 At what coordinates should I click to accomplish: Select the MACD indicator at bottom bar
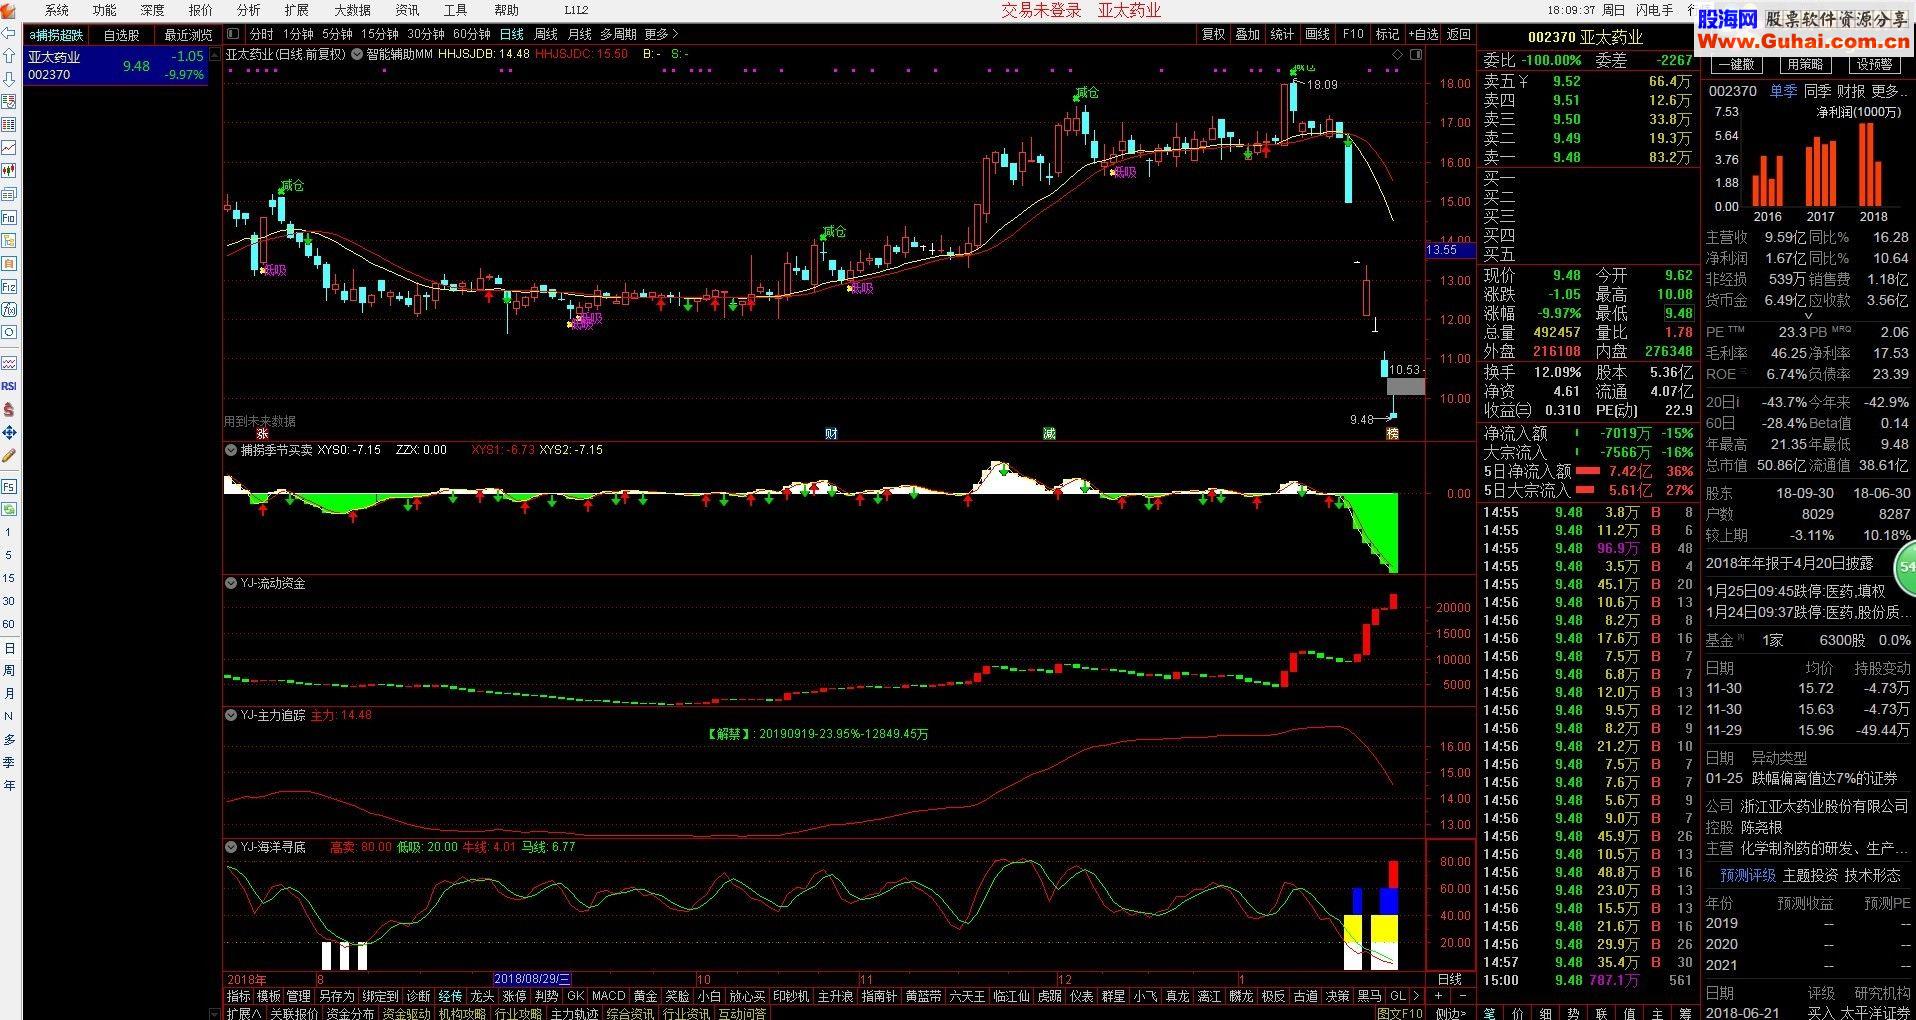click(608, 996)
